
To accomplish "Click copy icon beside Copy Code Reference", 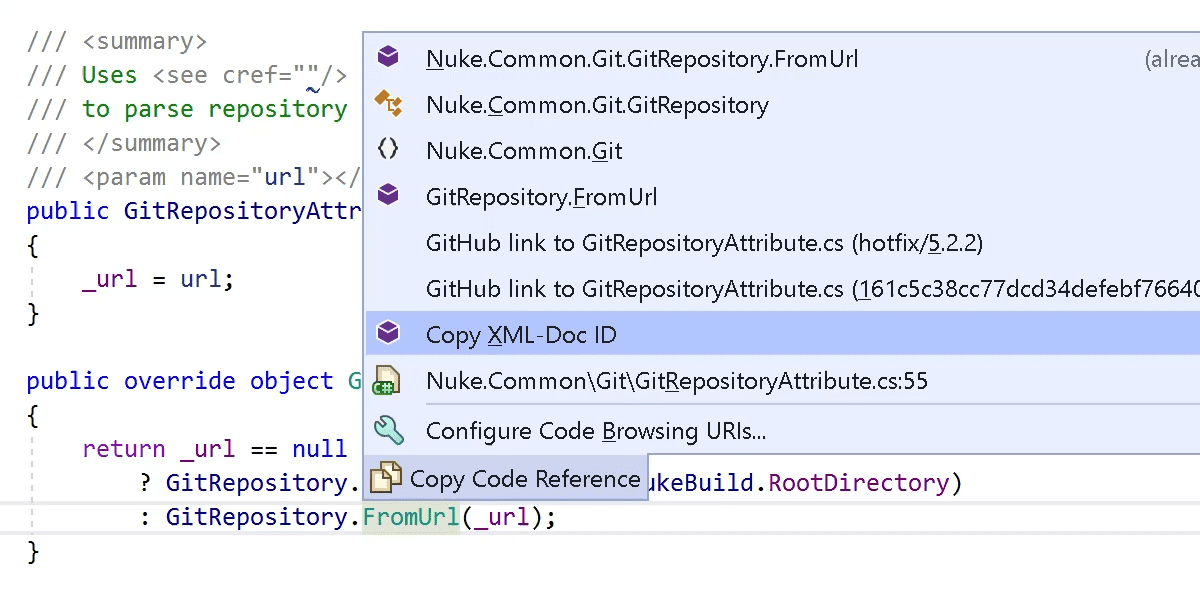I will (x=385, y=479).
